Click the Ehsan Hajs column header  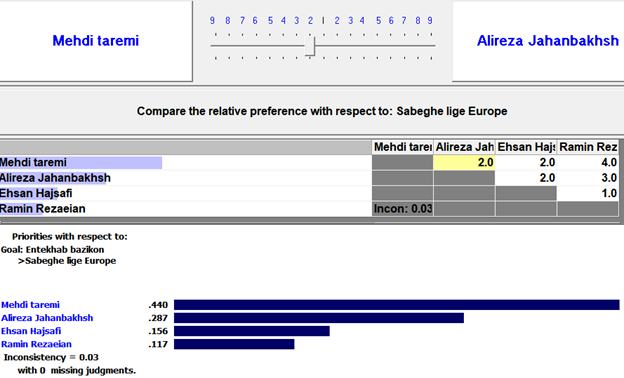(x=526, y=147)
